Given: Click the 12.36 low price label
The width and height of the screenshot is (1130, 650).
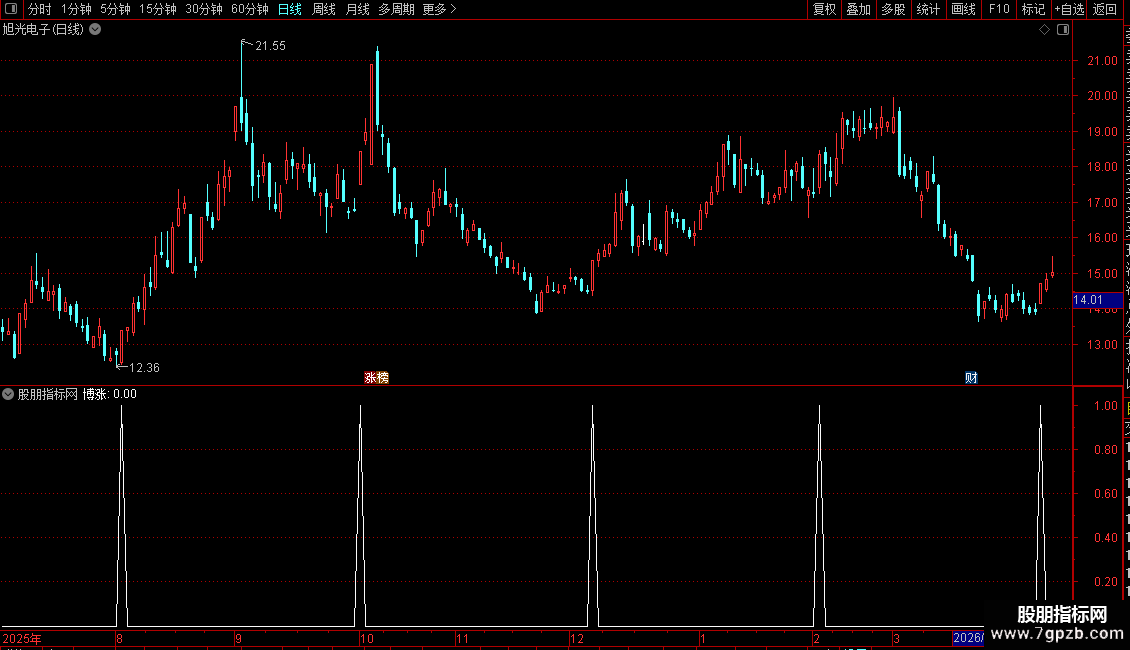Looking at the screenshot, I should [144, 368].
